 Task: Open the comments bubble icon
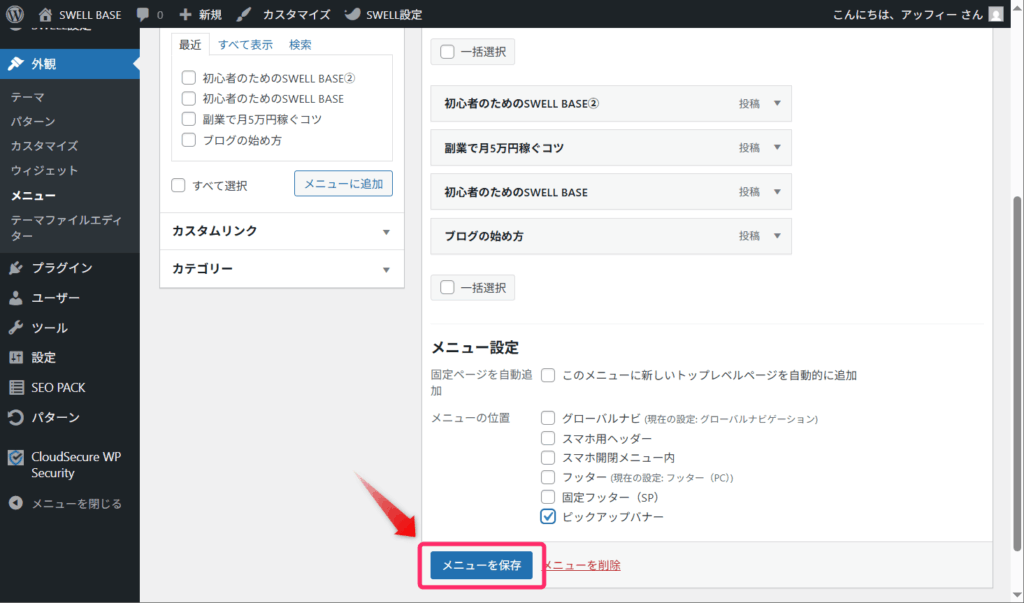pyautogui.click(x=142, y=14)
